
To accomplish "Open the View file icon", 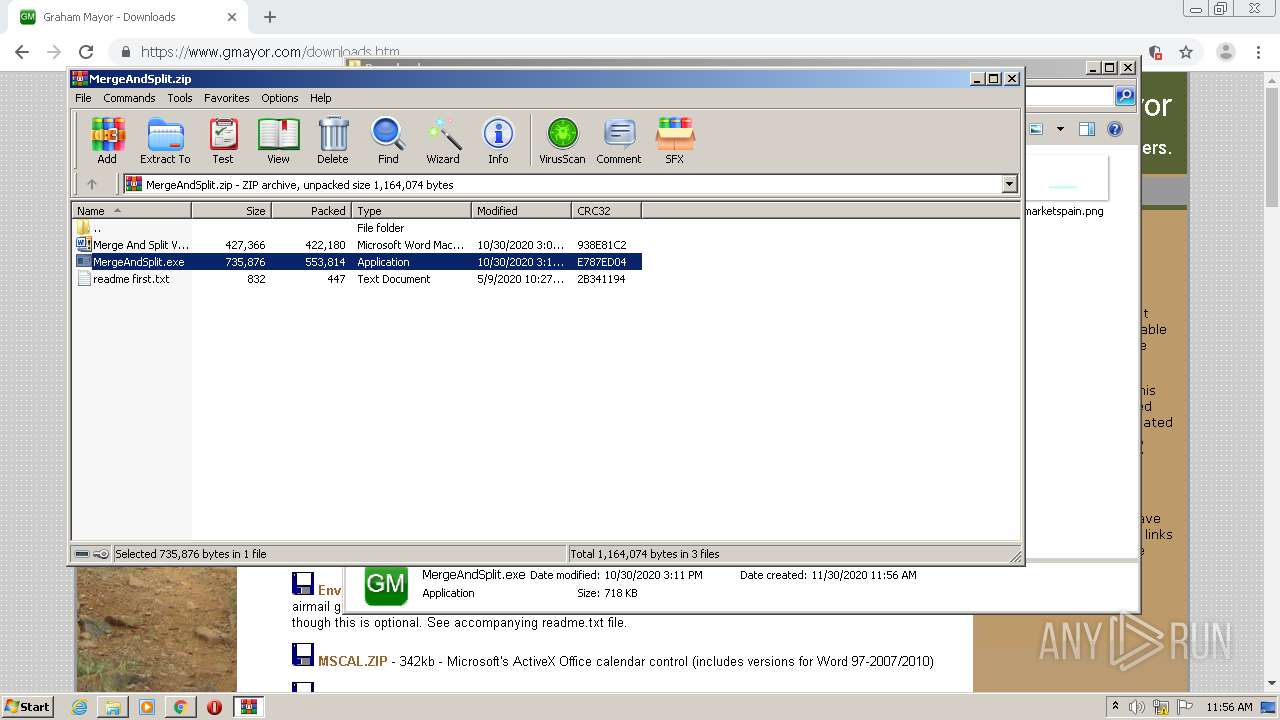I will 278,140.
